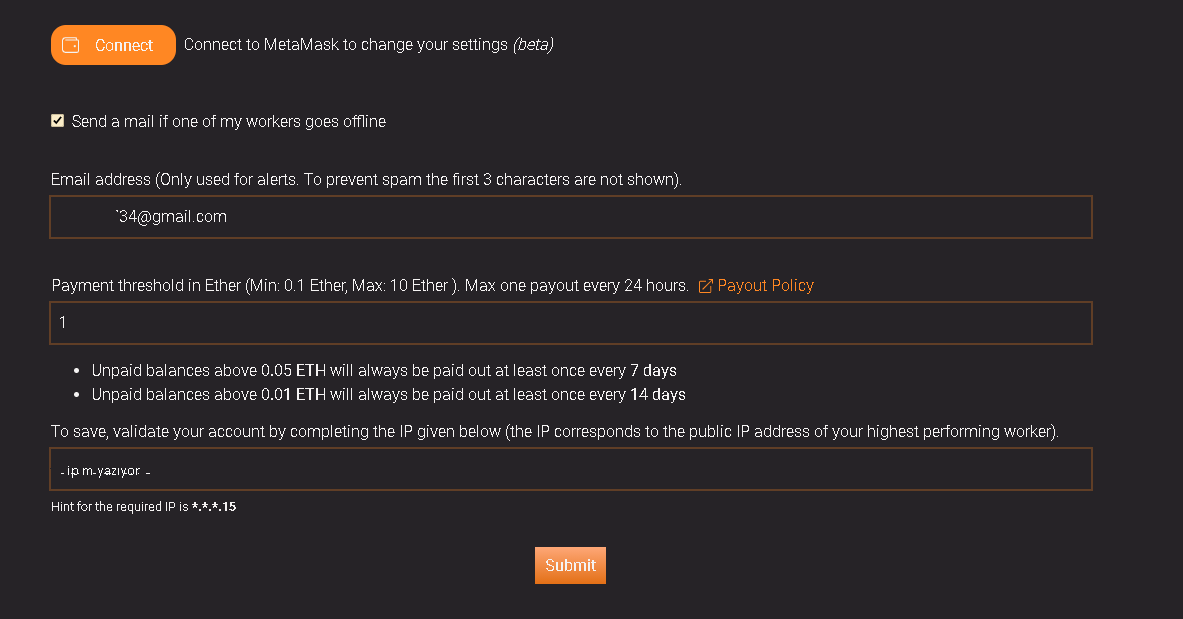Image resolution: width=1183 pixels, height=619 pixels.
Task: Click the bold '*.*.*.15' IP hint value
Action: pyautogui.click(x=214, y=507)
